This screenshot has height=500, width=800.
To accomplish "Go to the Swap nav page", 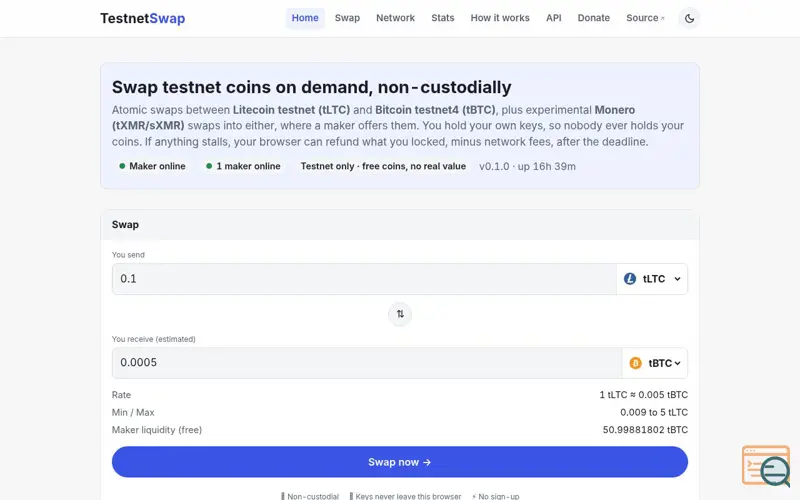I will (347, 18).
